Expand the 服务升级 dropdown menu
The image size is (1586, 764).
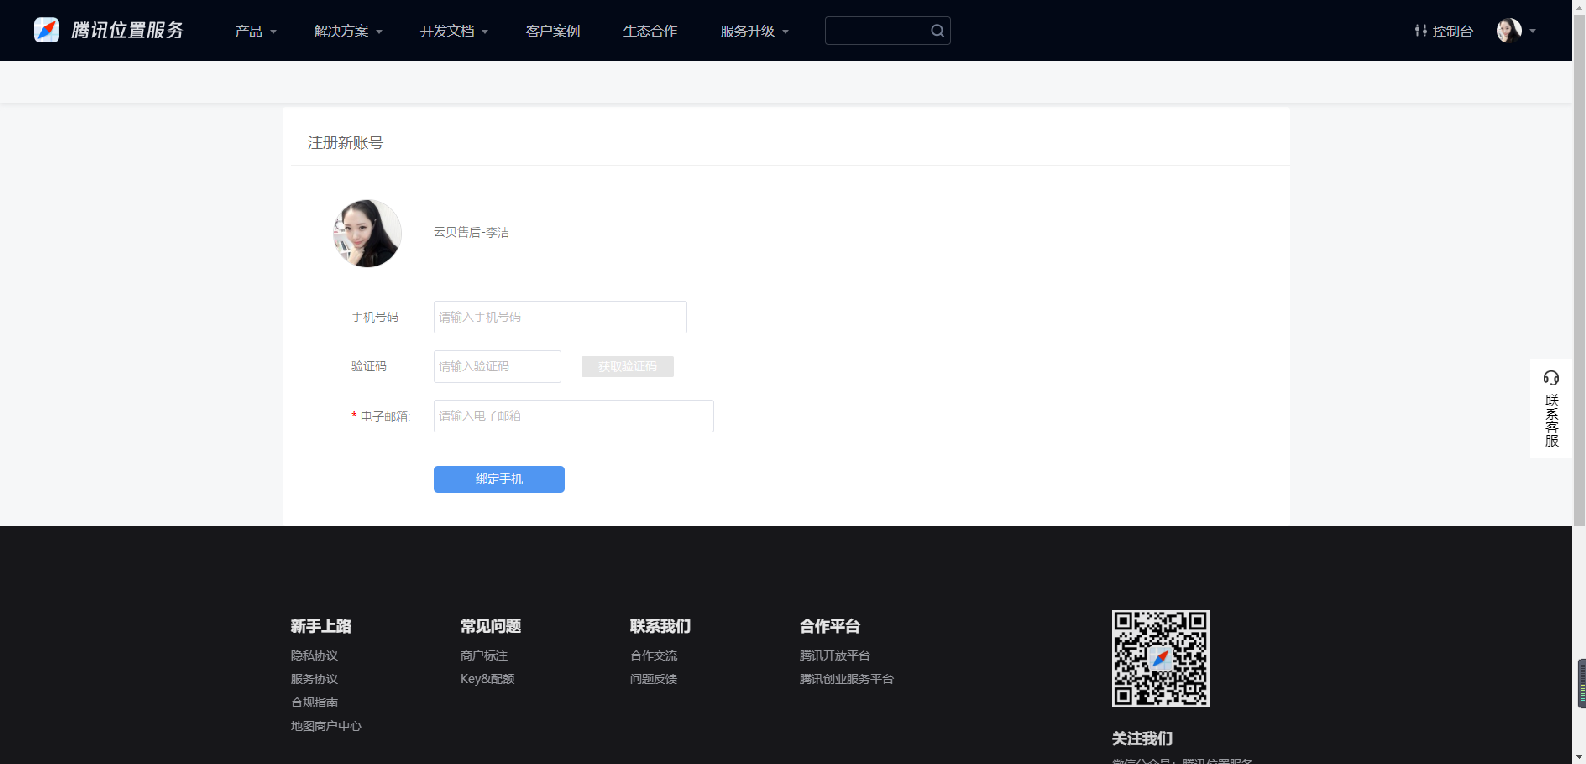[755, 31]
